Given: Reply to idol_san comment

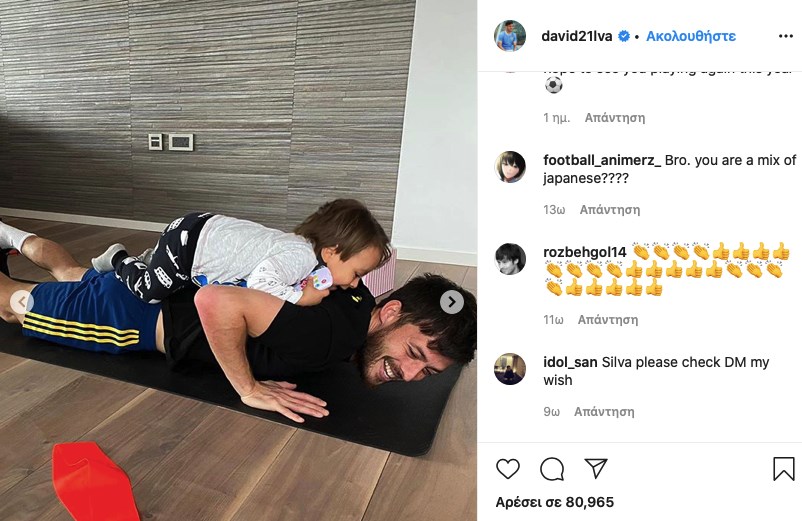Looking at the screenshot, I should tap(604, 412).
